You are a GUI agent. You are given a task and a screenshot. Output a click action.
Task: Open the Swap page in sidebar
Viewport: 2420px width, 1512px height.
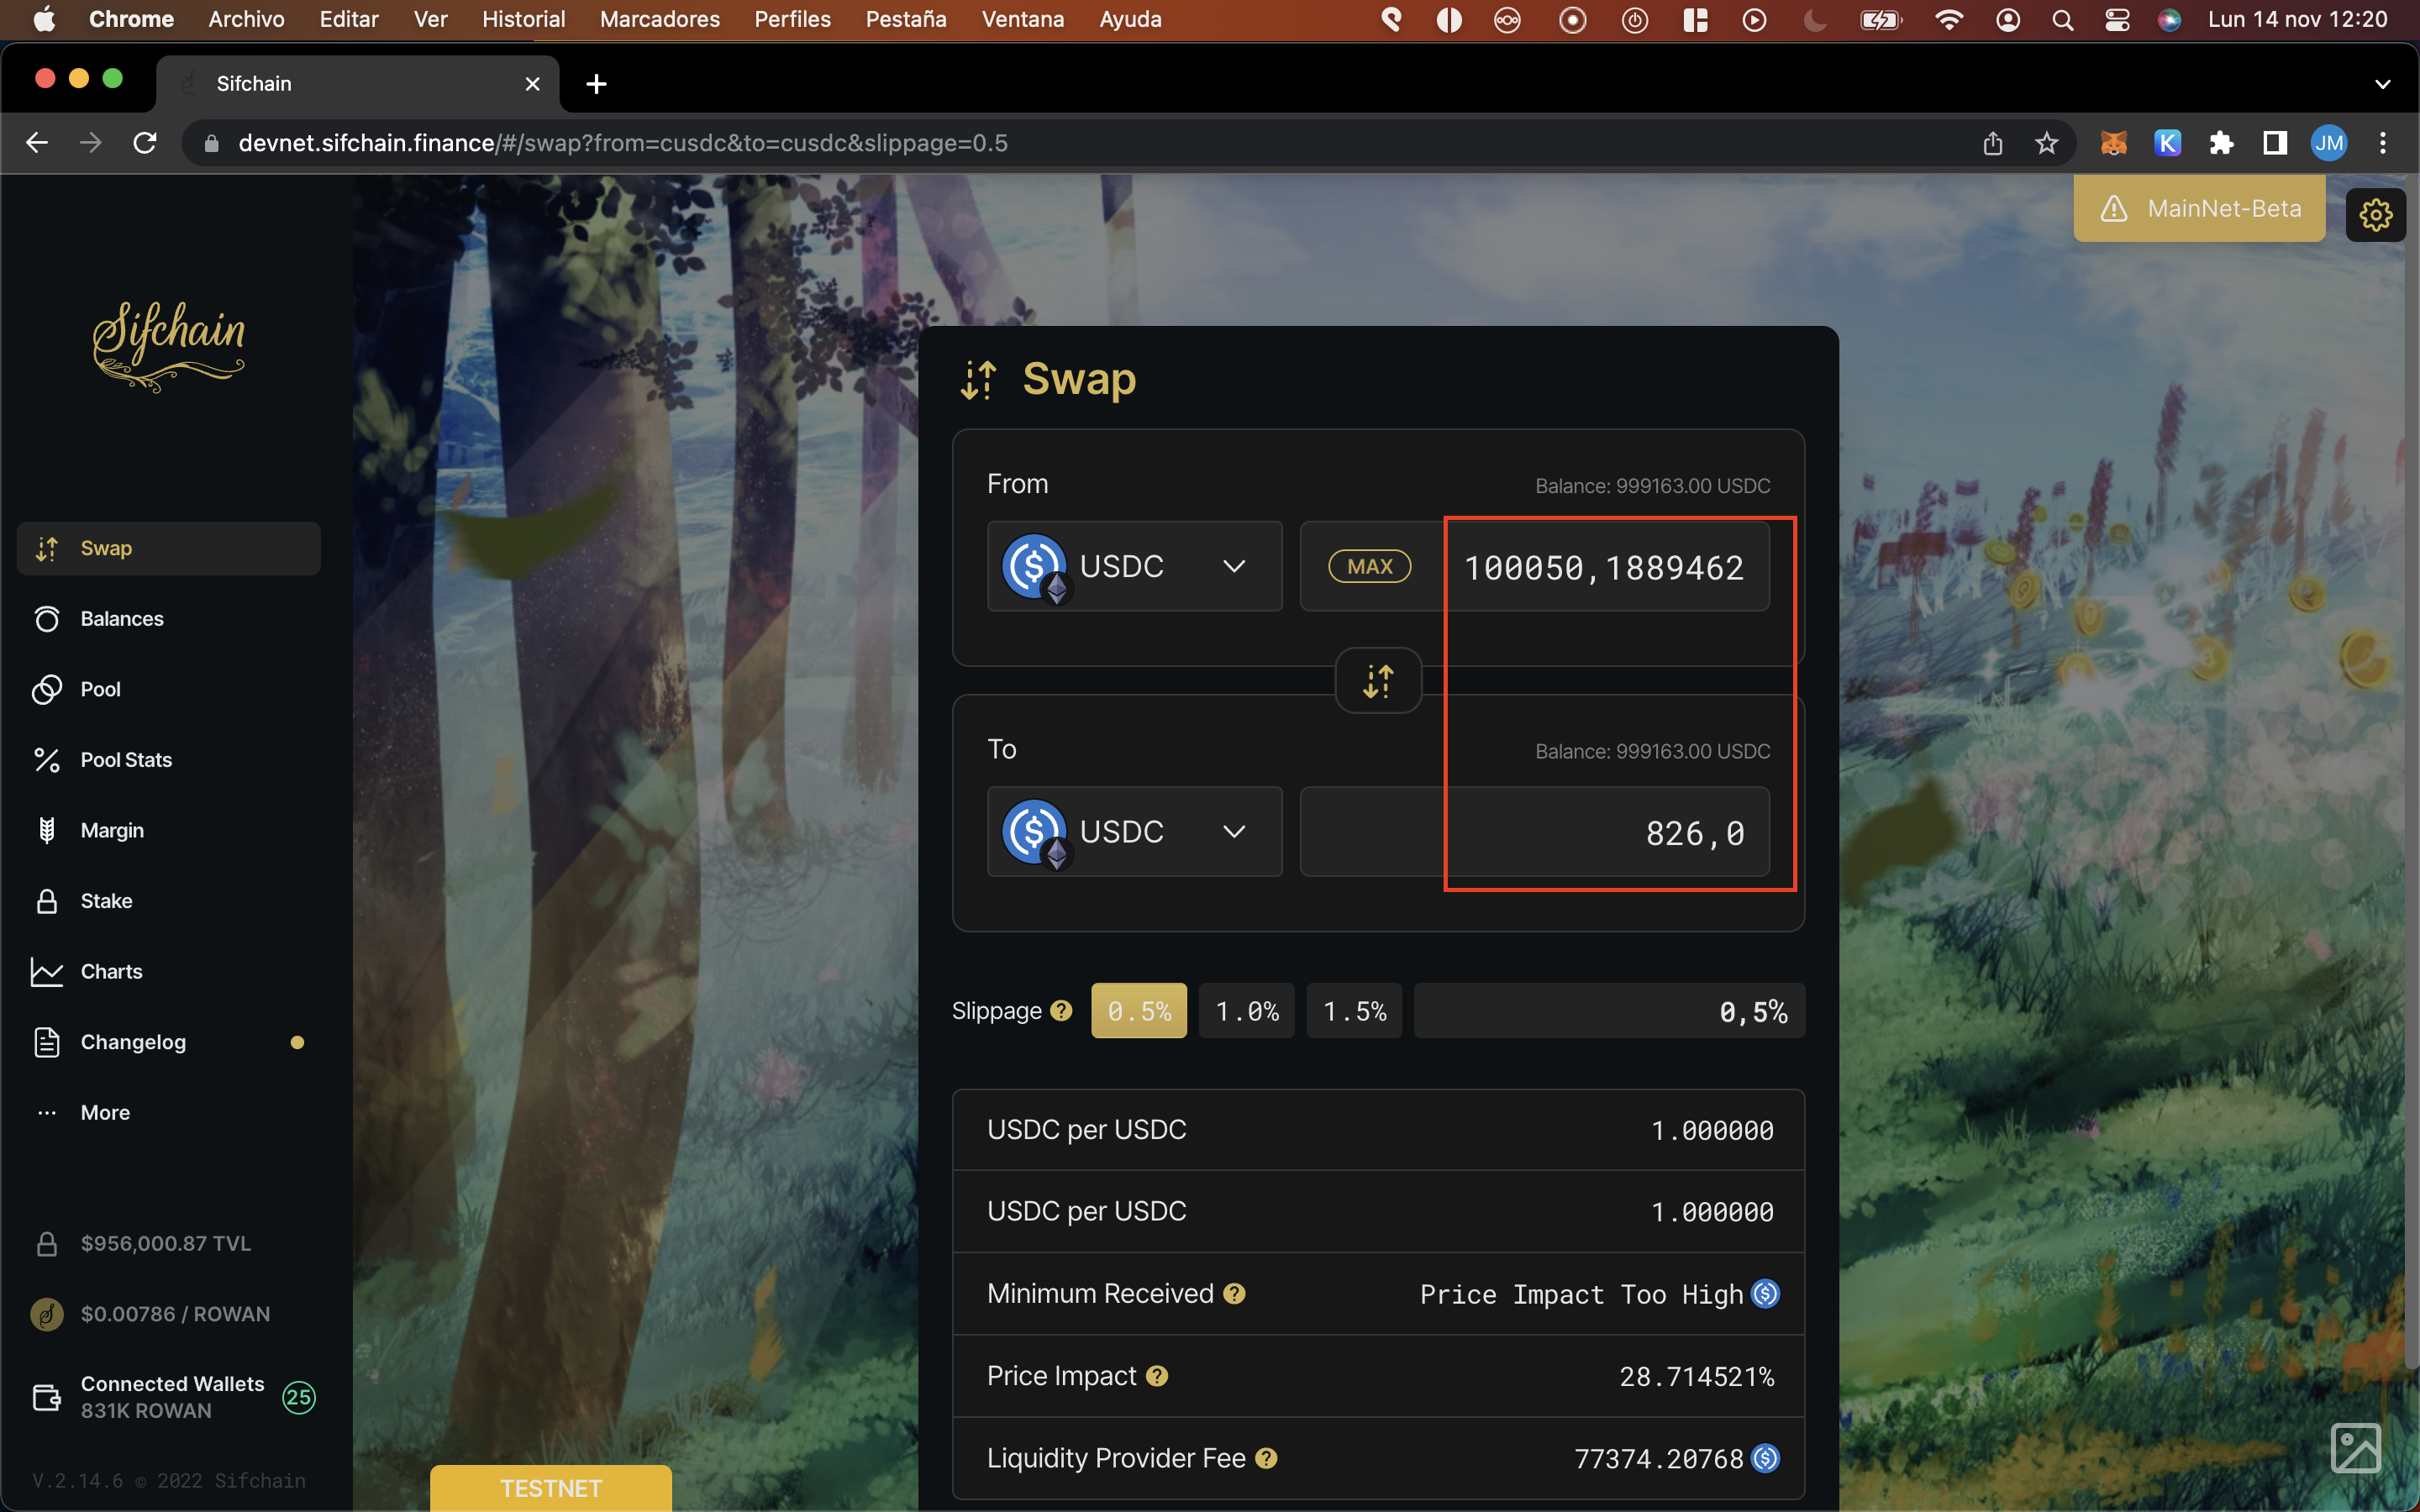(168, 548)
